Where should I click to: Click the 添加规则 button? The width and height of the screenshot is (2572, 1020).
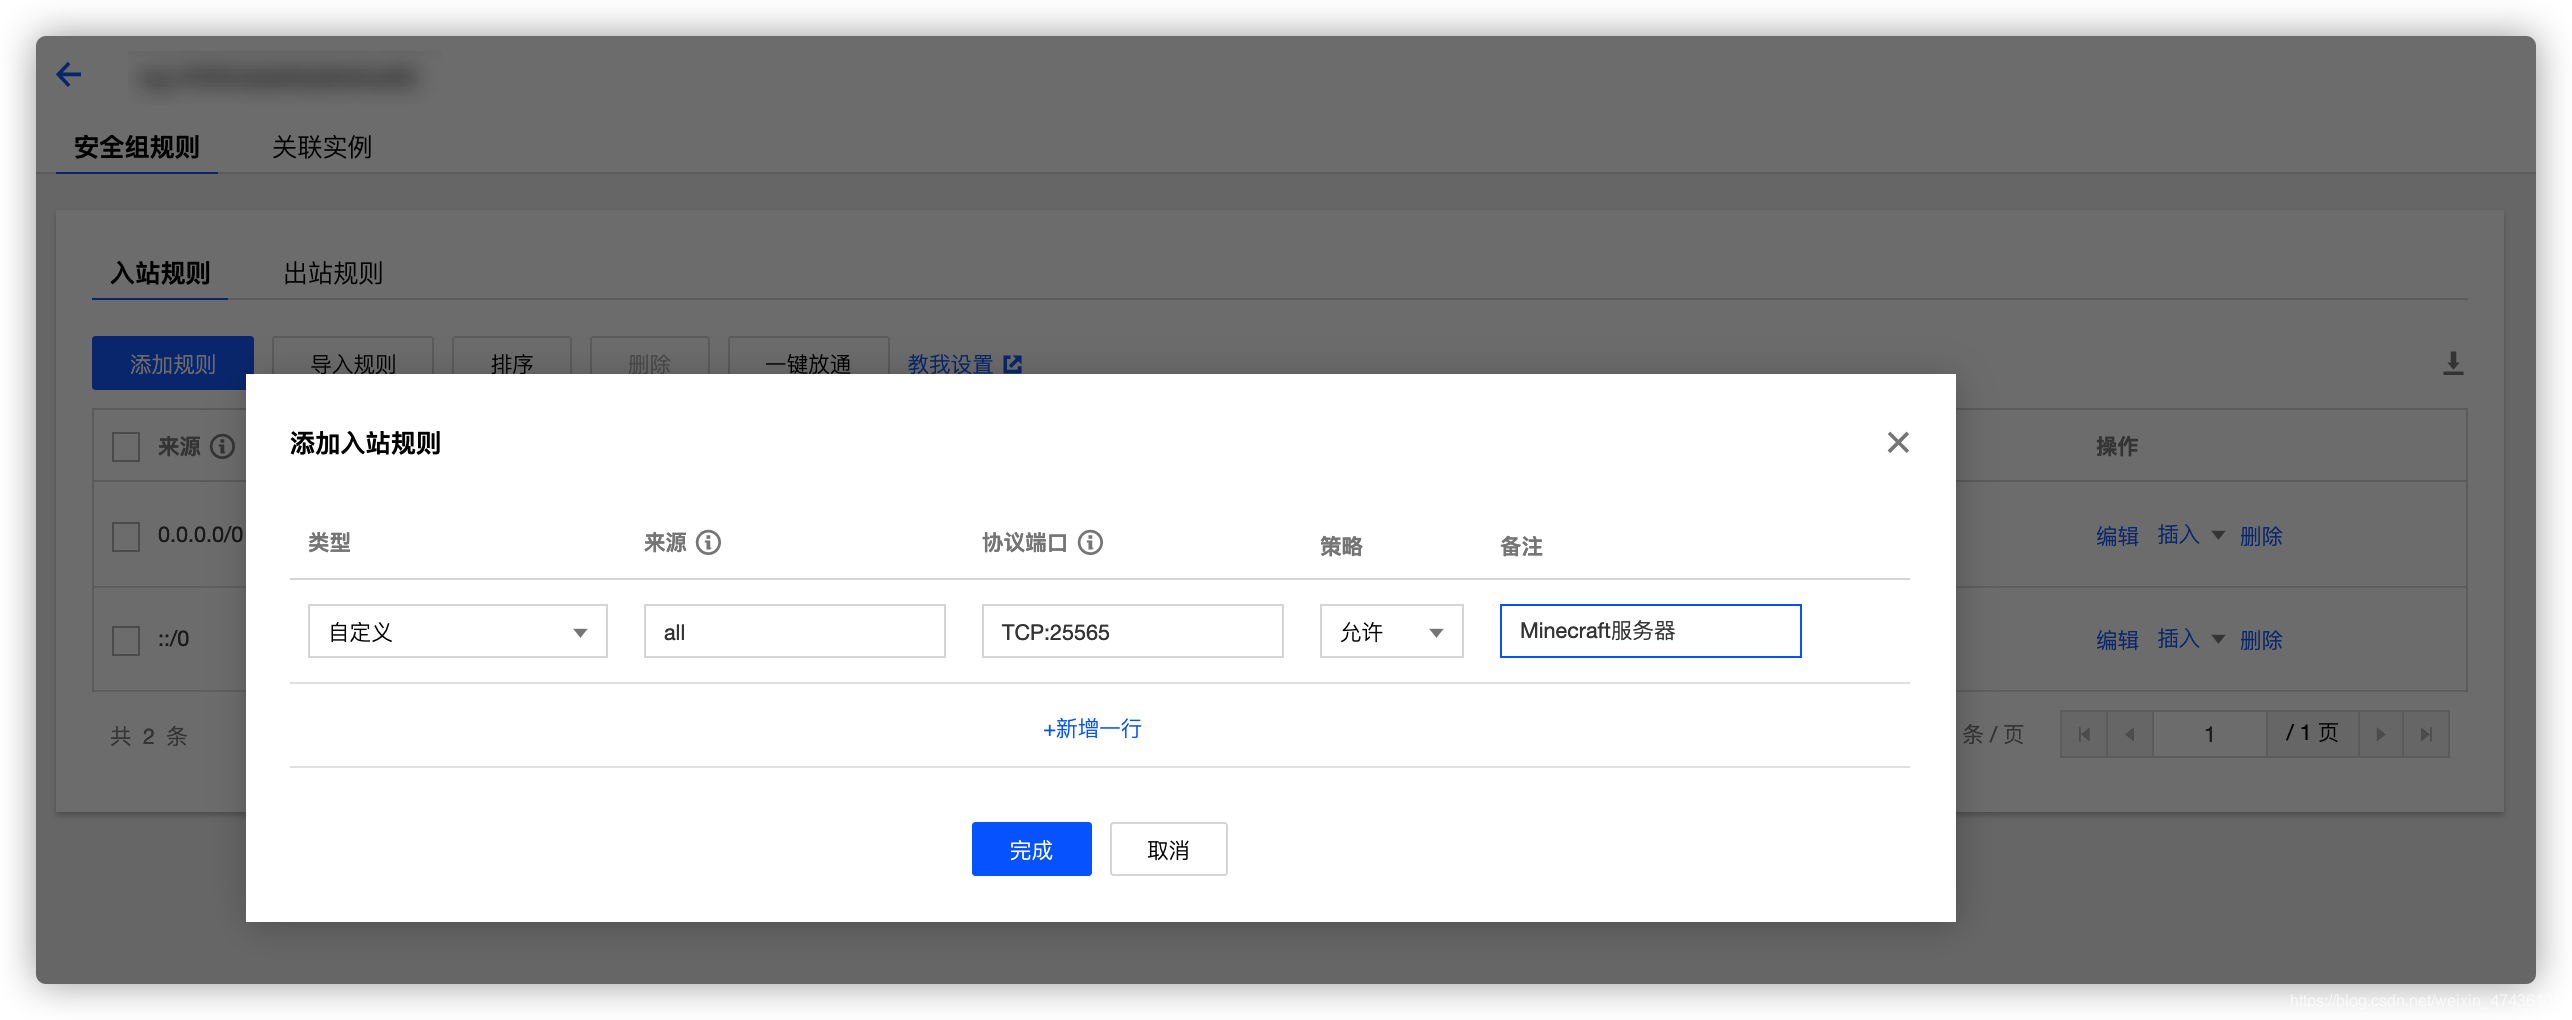click(173, 363)
